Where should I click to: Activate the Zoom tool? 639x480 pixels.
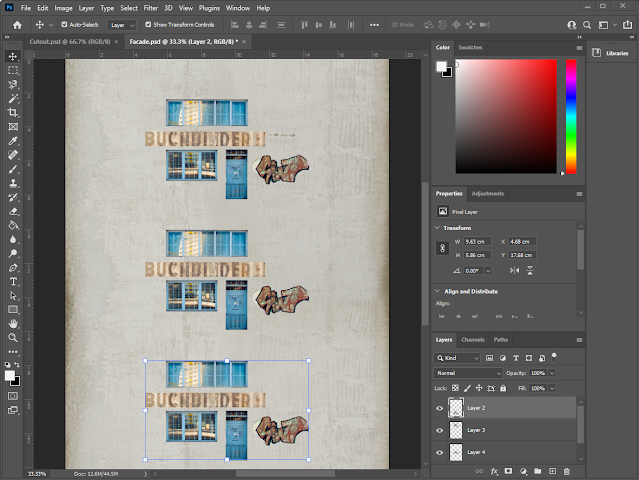coord(13,338)
